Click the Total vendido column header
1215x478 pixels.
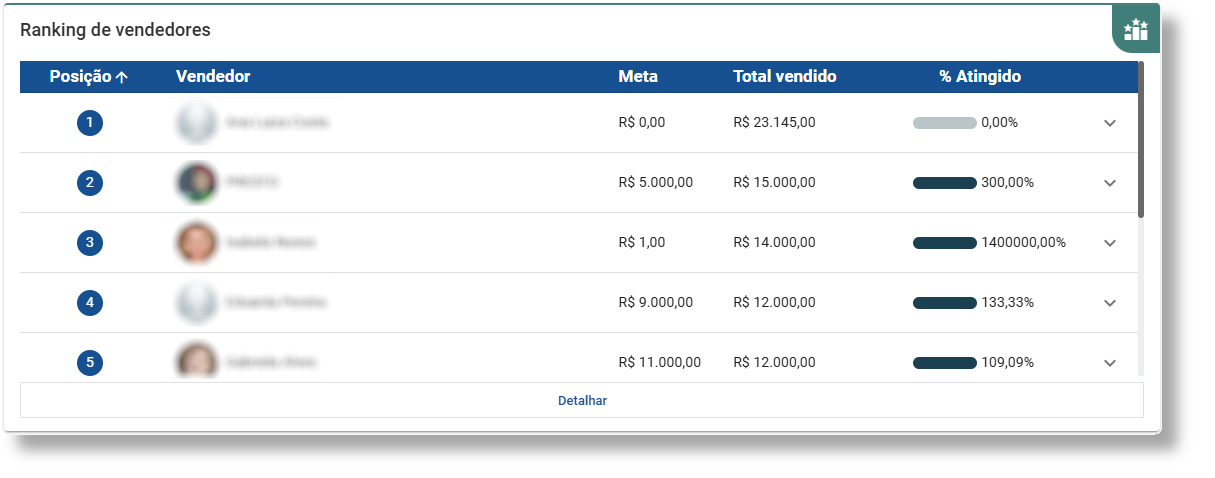[x=784, y=77]
